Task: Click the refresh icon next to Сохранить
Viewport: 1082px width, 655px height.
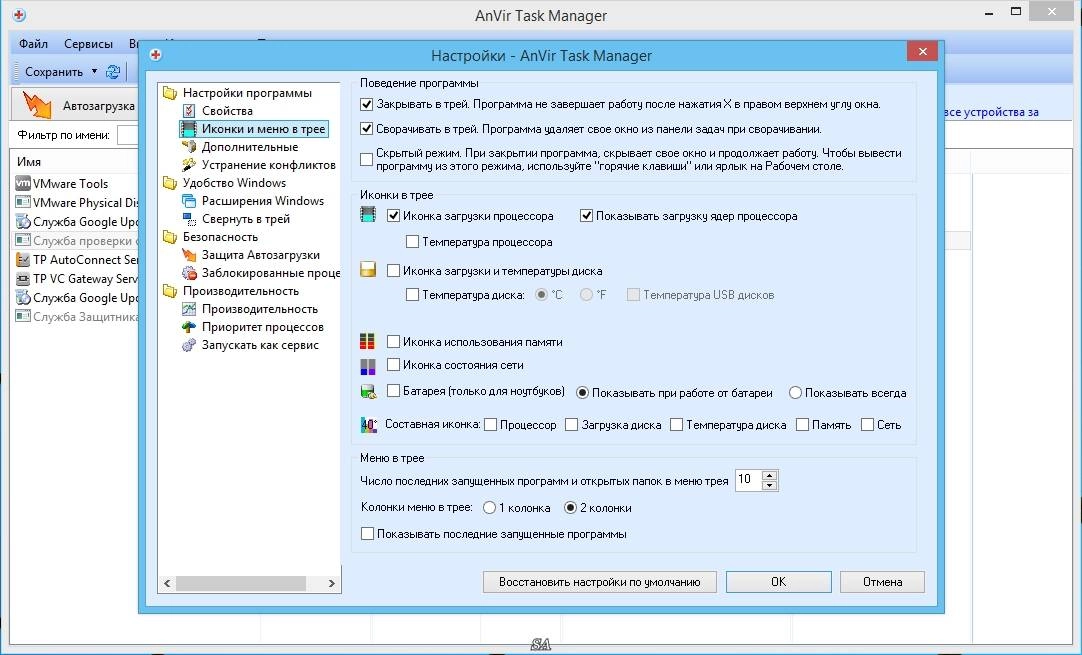Action: coord(112,71)
